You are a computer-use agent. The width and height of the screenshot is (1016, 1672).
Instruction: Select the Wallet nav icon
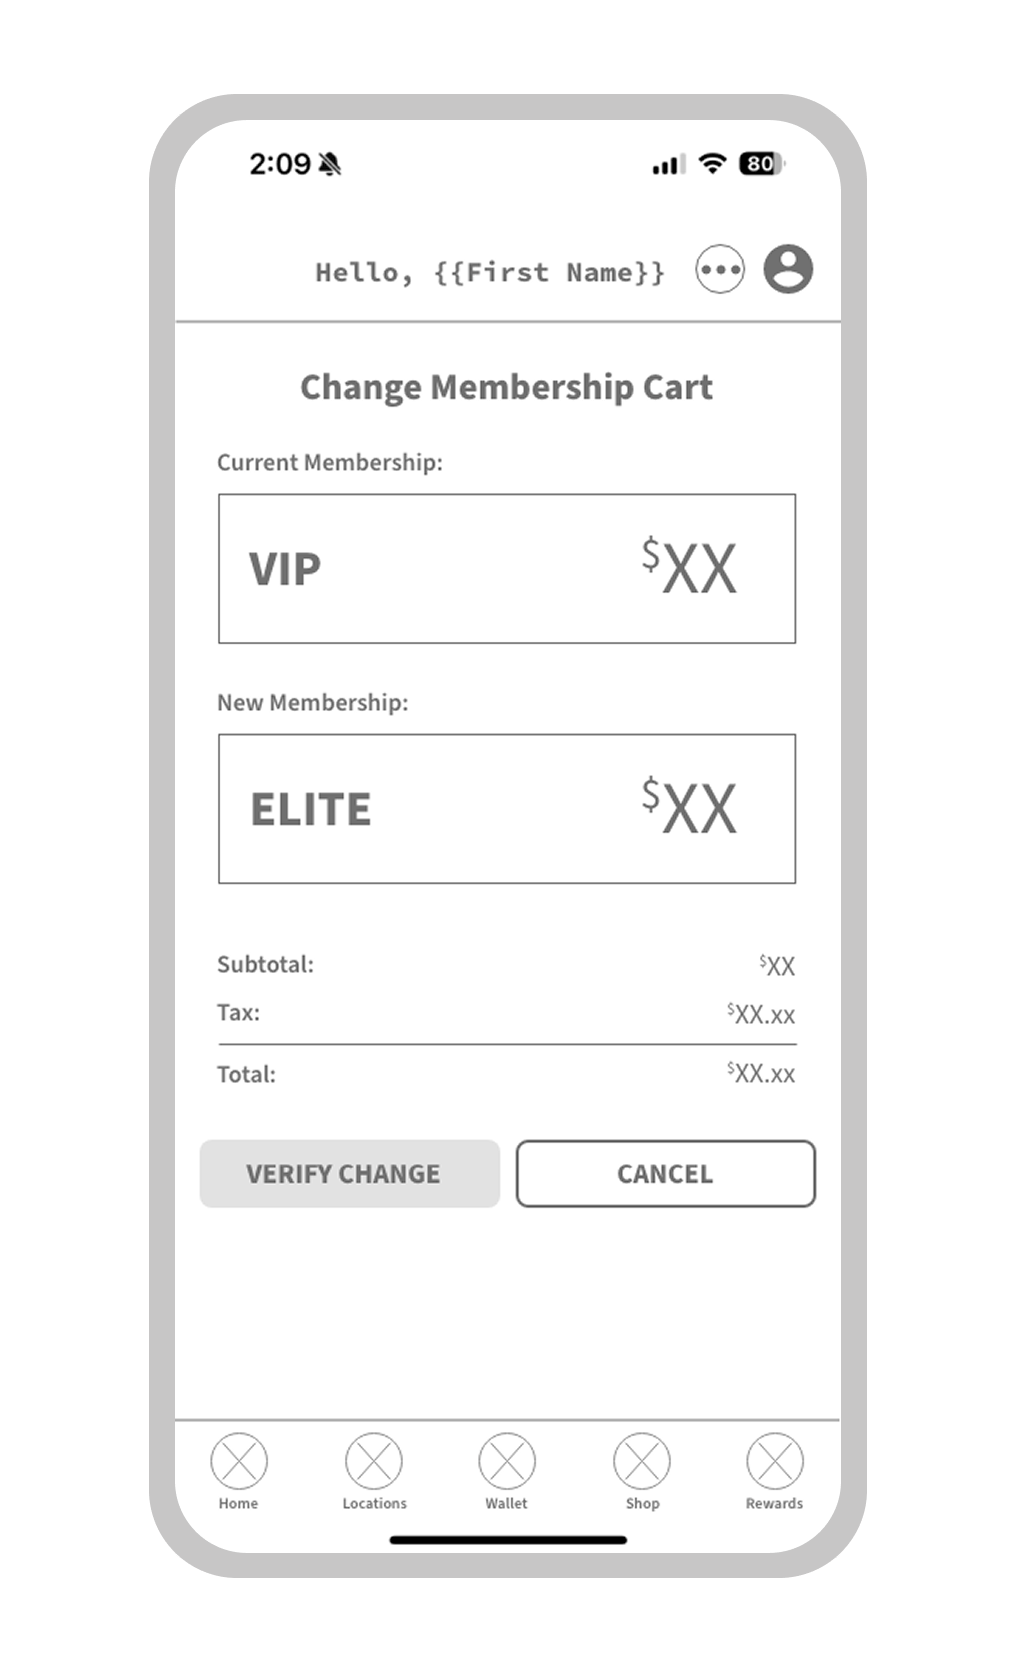pyautogui.click(x=507, y=1461)
